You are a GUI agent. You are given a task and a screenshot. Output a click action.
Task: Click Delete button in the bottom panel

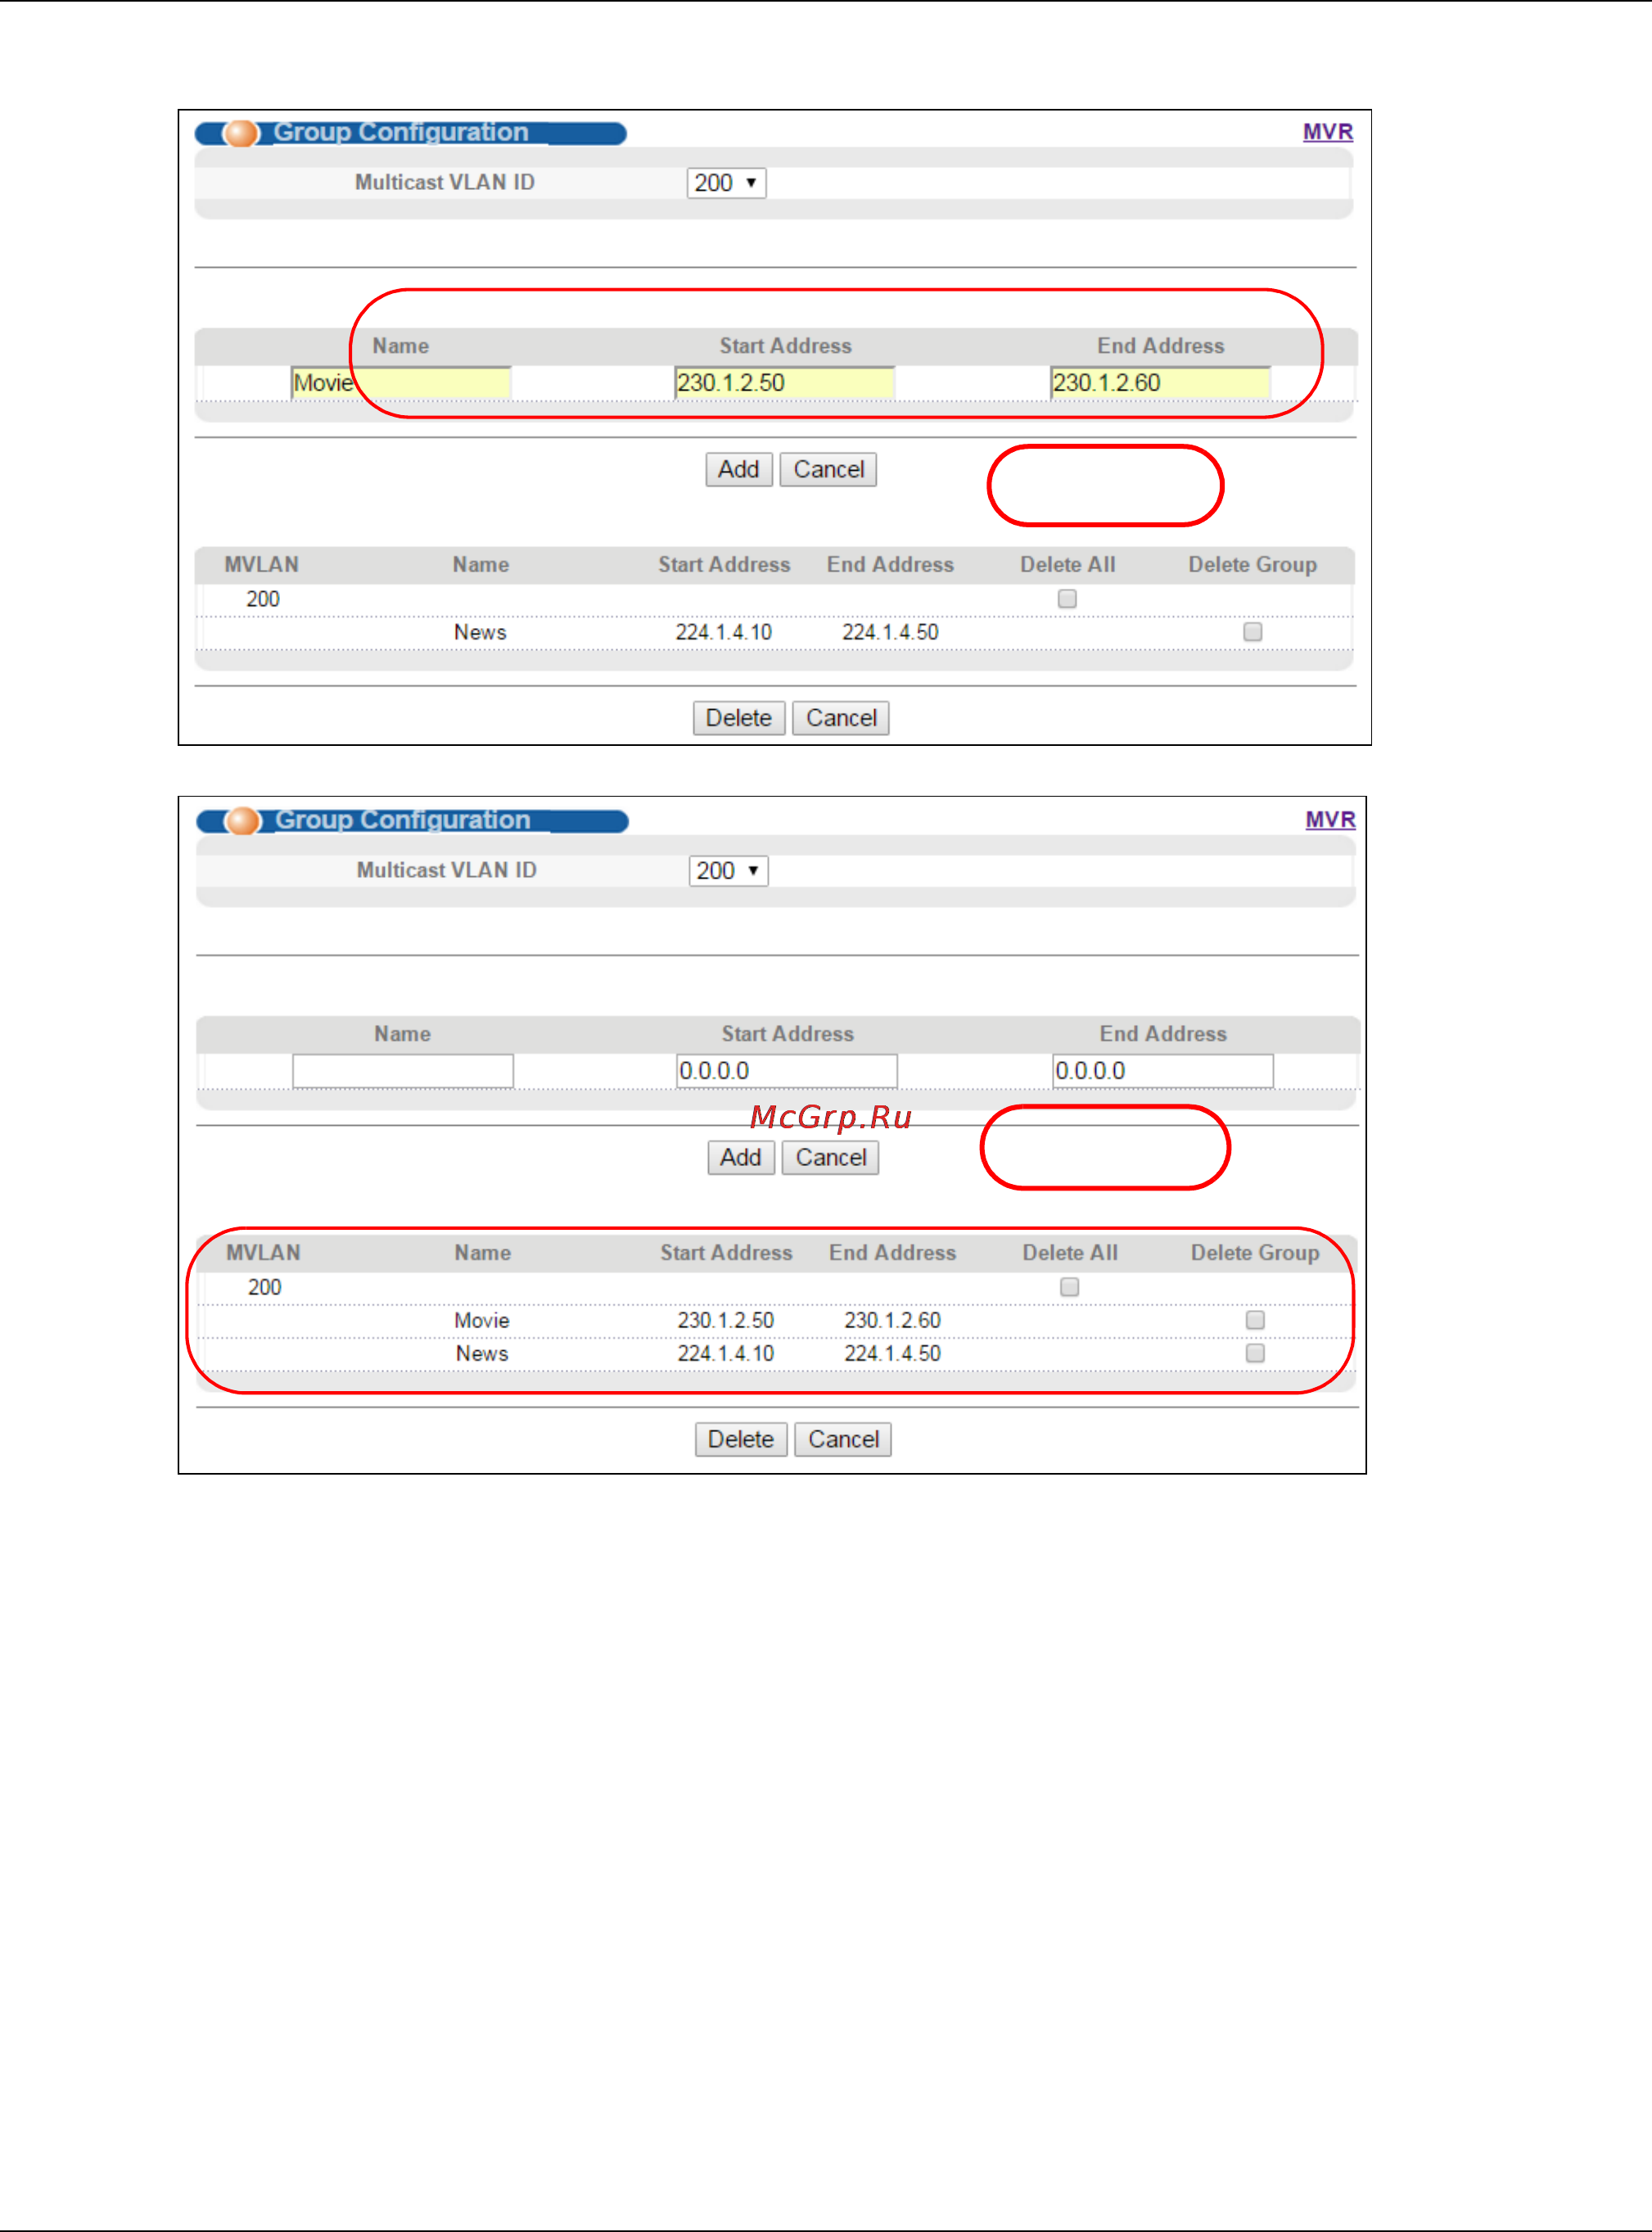[x=741, y=1440]
